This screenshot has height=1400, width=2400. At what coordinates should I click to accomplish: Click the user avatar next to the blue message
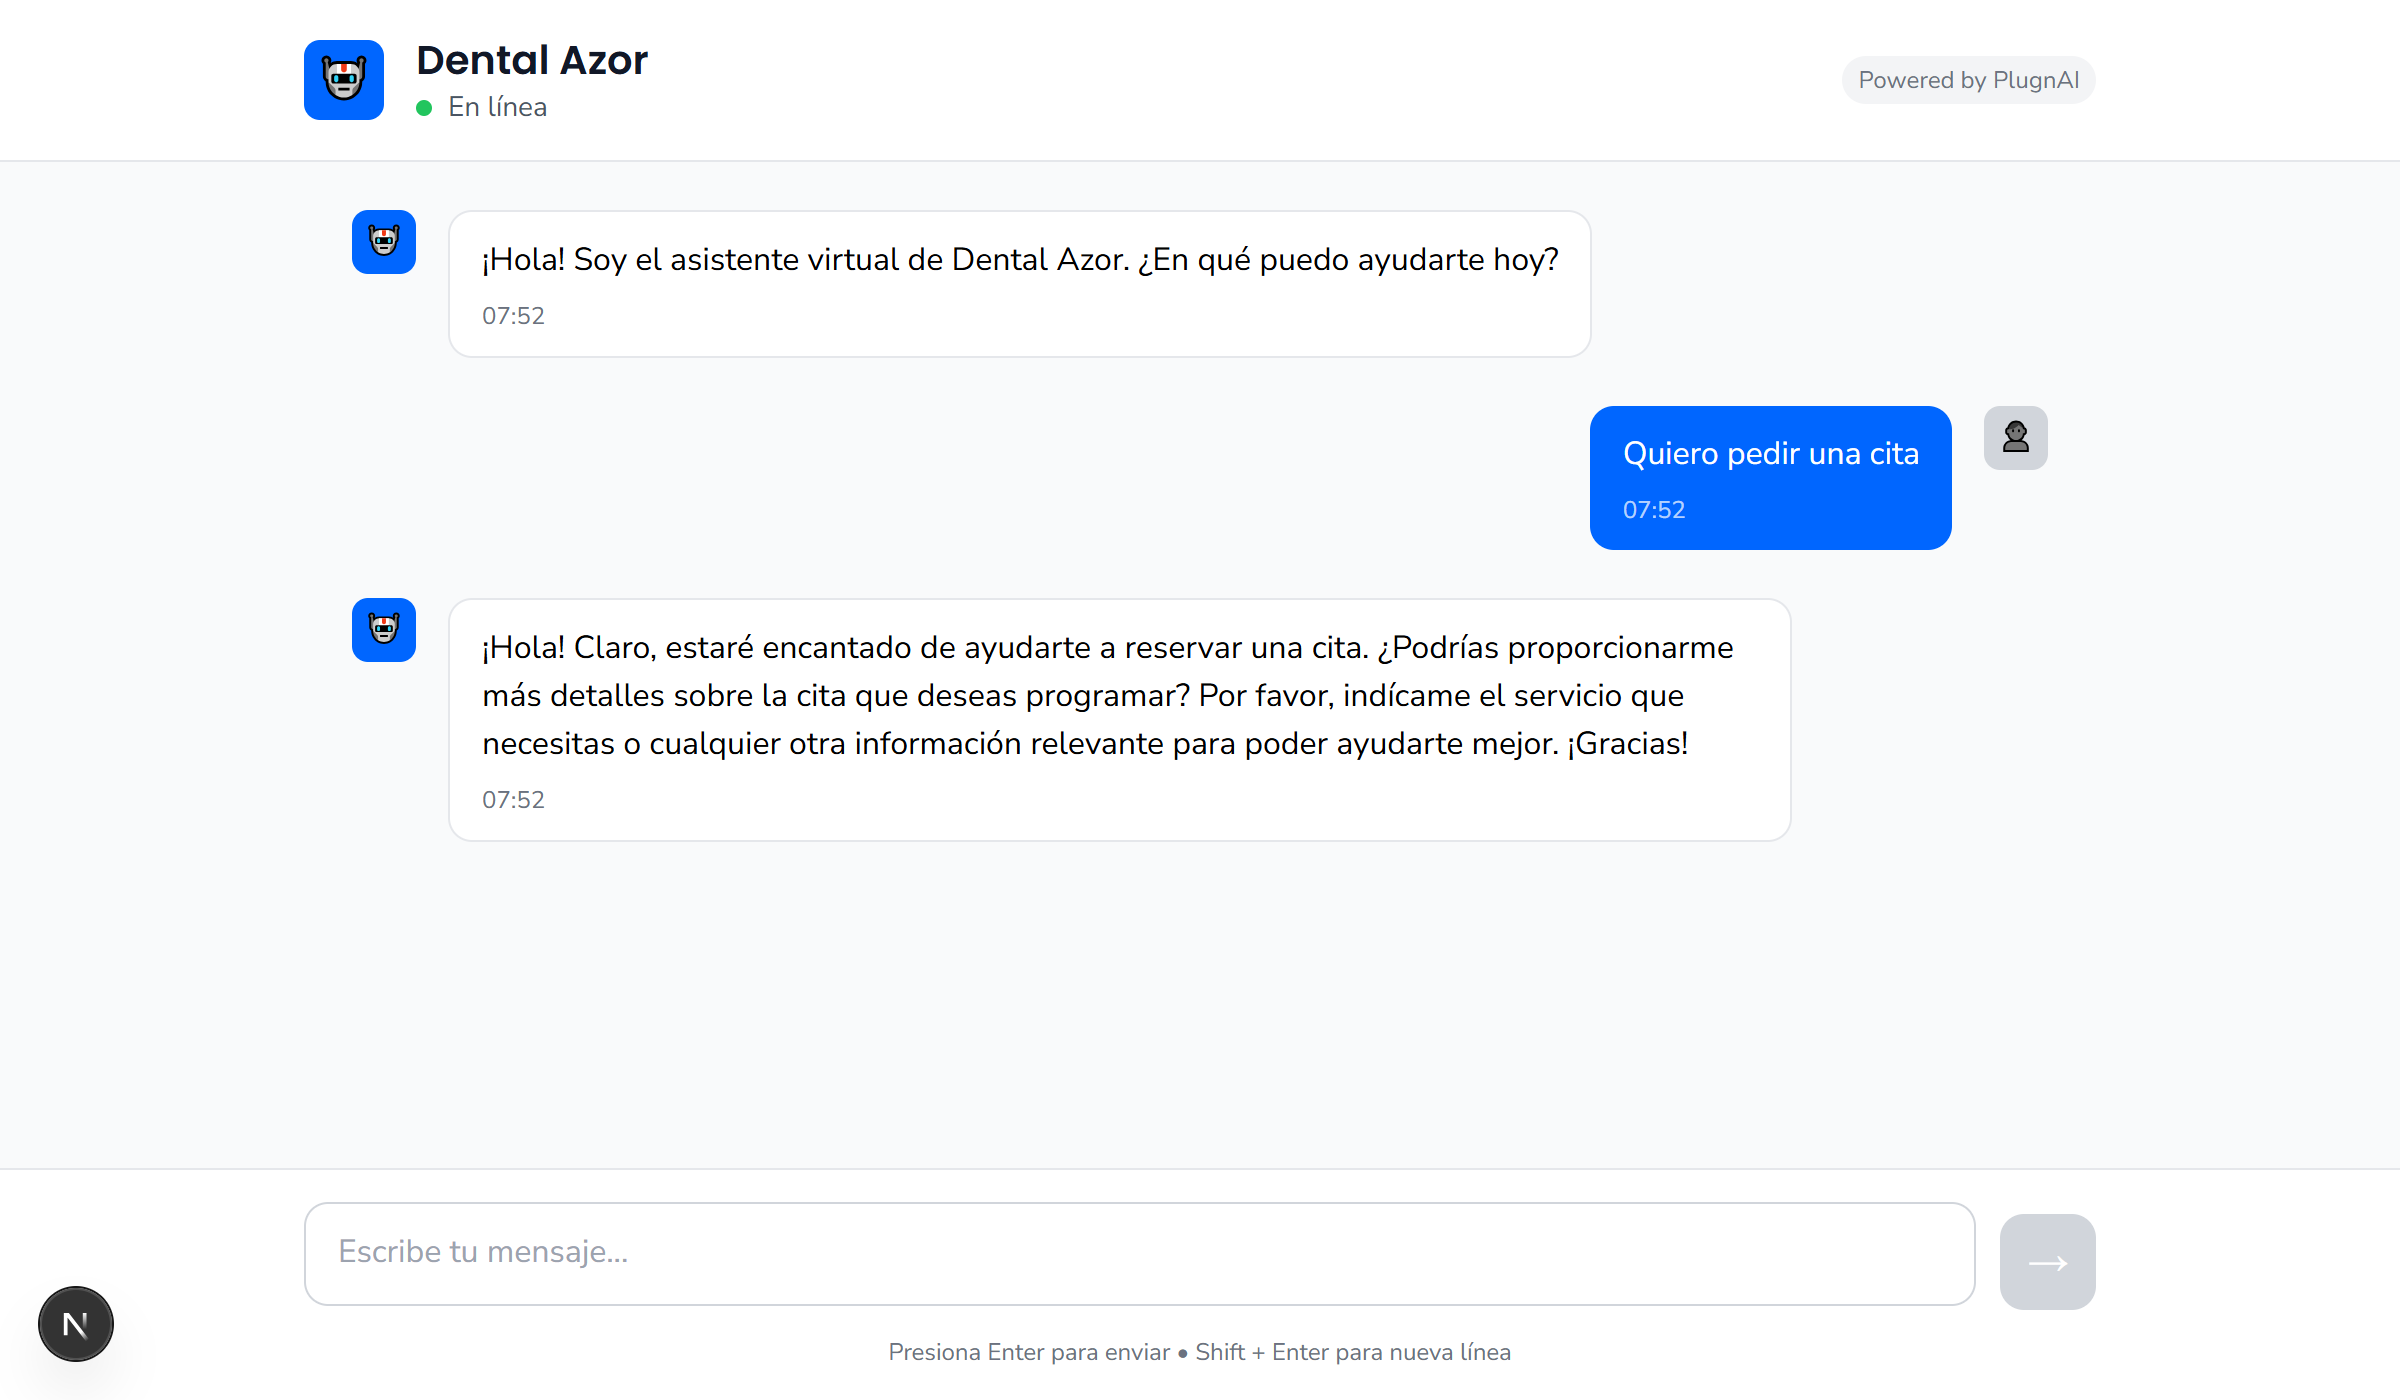(2016, 437)
